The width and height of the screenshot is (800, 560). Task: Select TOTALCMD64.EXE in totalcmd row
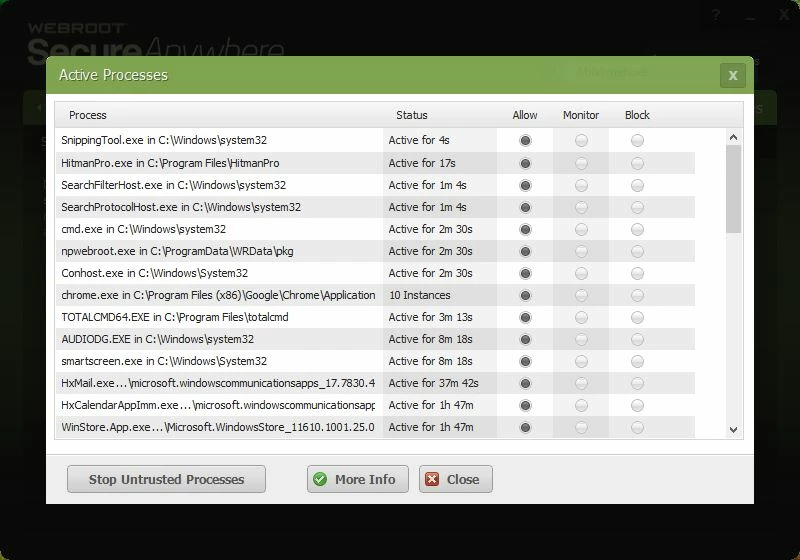(375, 317)
